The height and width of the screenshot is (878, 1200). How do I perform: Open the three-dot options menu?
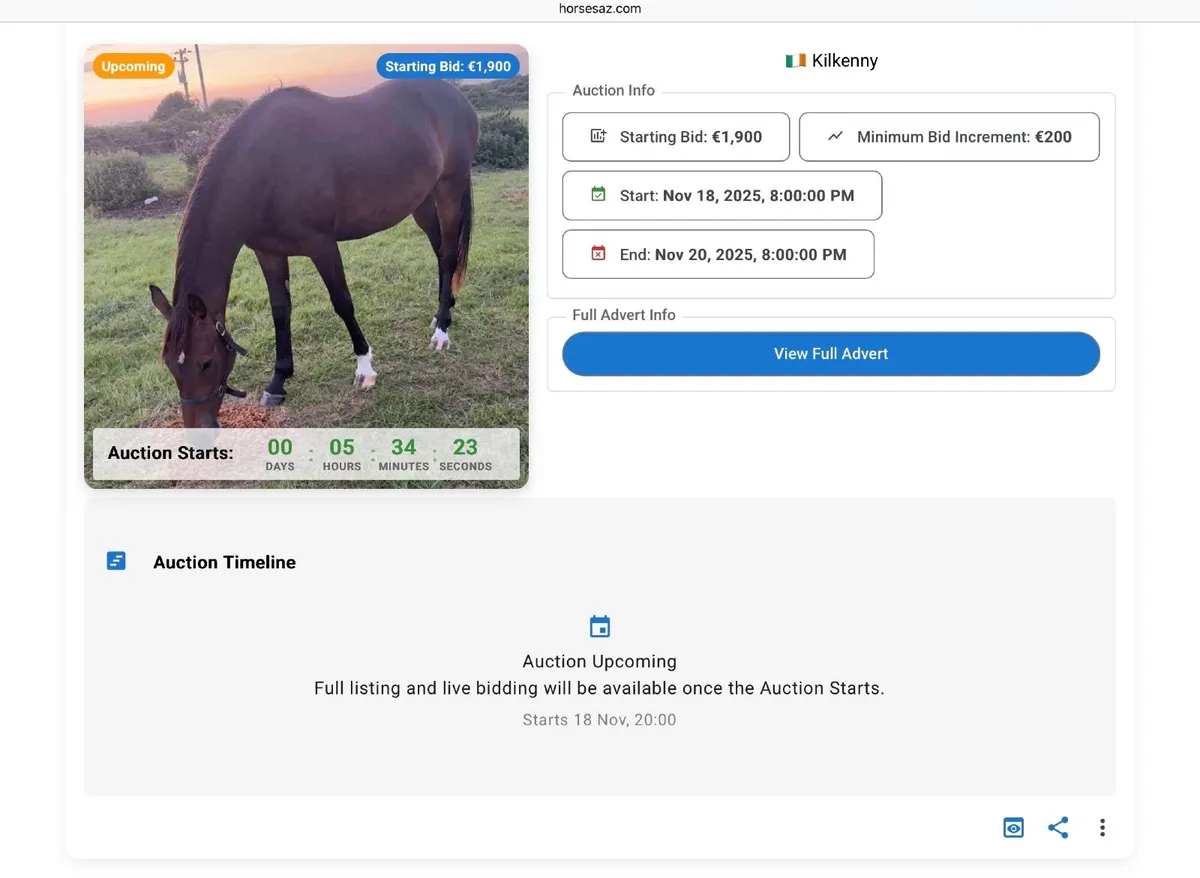[1102, 827]
